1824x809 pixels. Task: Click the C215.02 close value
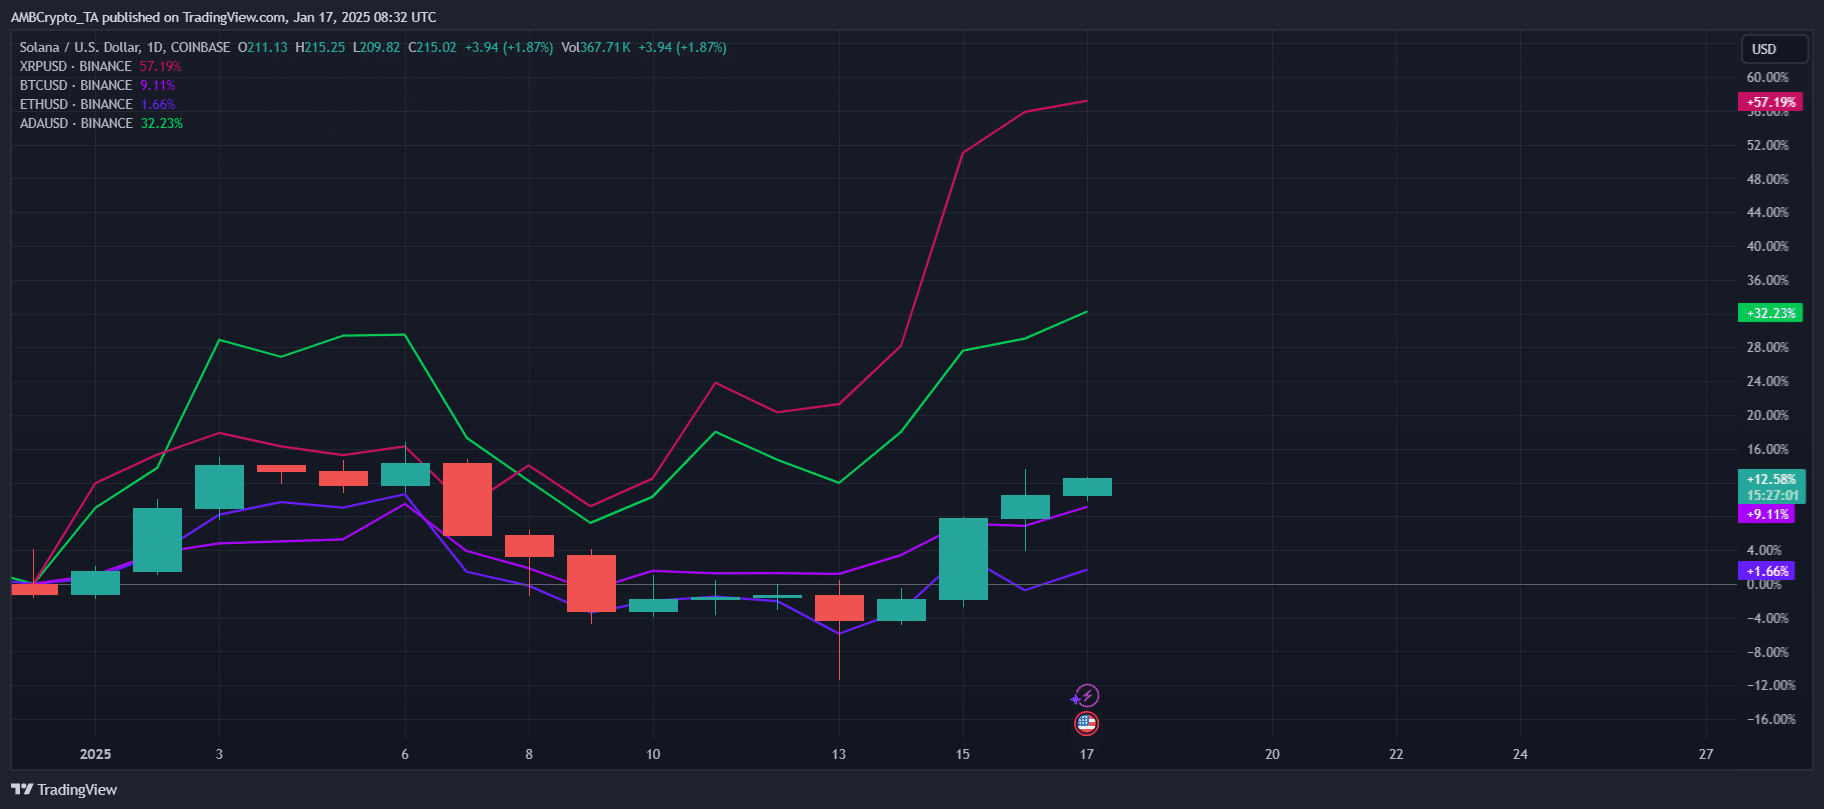point(432,47)
